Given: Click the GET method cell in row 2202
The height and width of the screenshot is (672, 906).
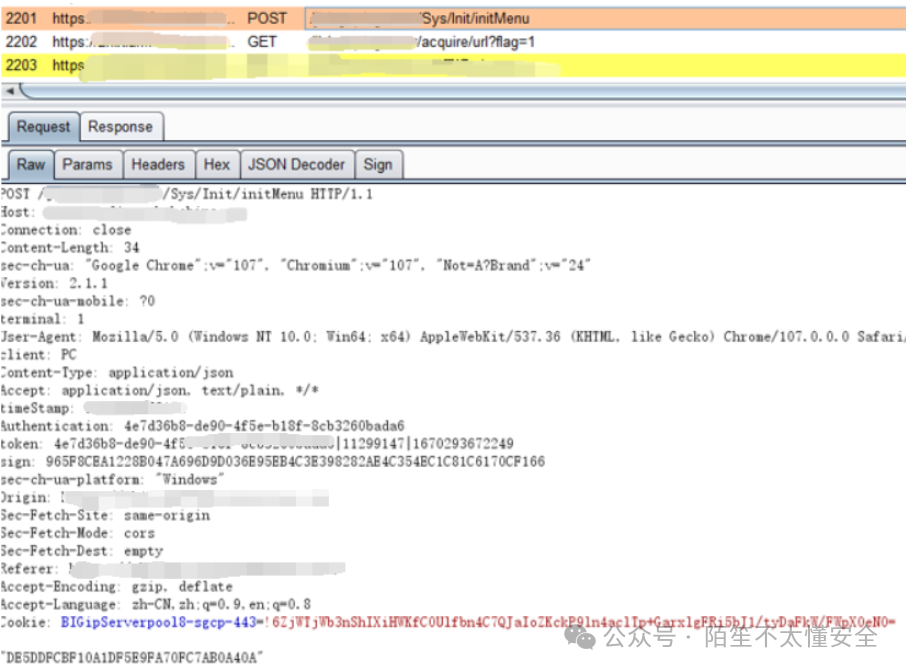Looking at the screenshot, I should point(262,42).
